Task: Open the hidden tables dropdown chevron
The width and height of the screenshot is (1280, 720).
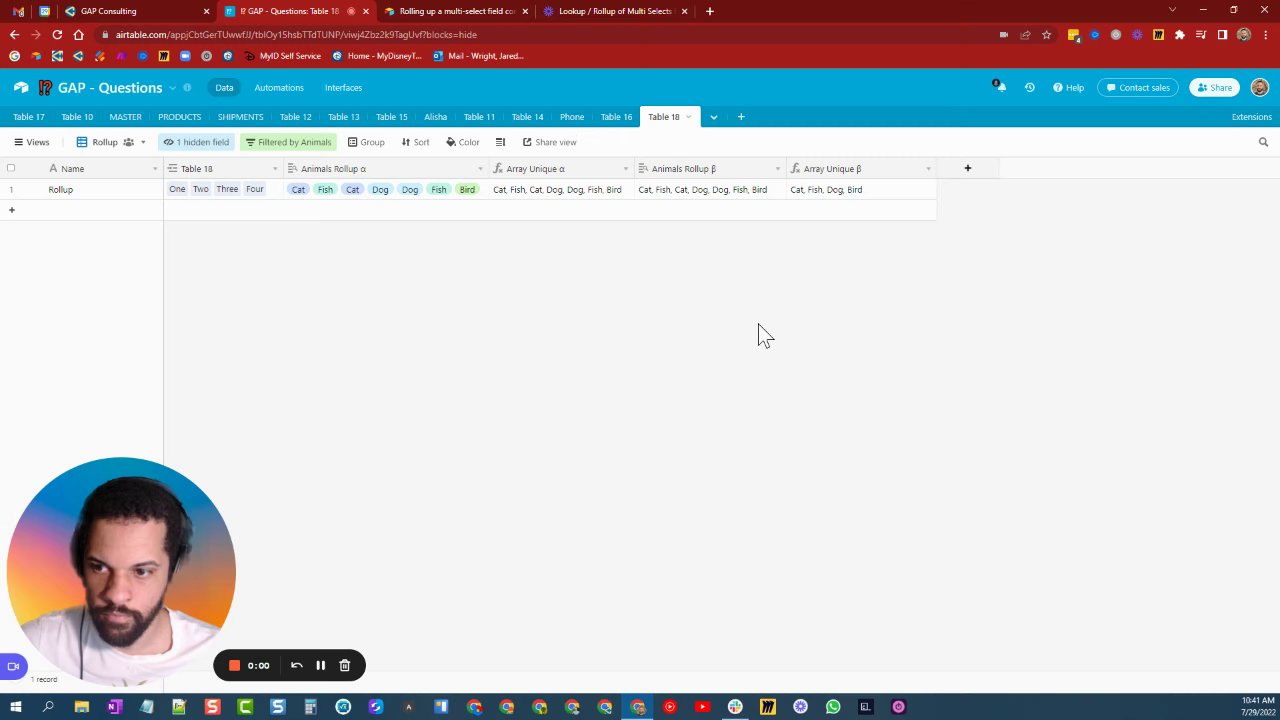Action: pyautogui.click(x=713, y=117)
